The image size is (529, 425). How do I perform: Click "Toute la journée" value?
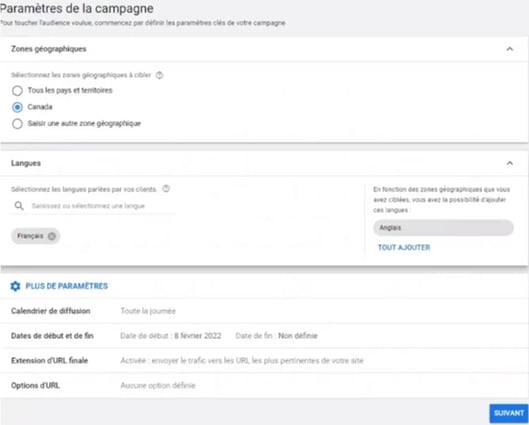pyautogui.click(x=148, y=311)
